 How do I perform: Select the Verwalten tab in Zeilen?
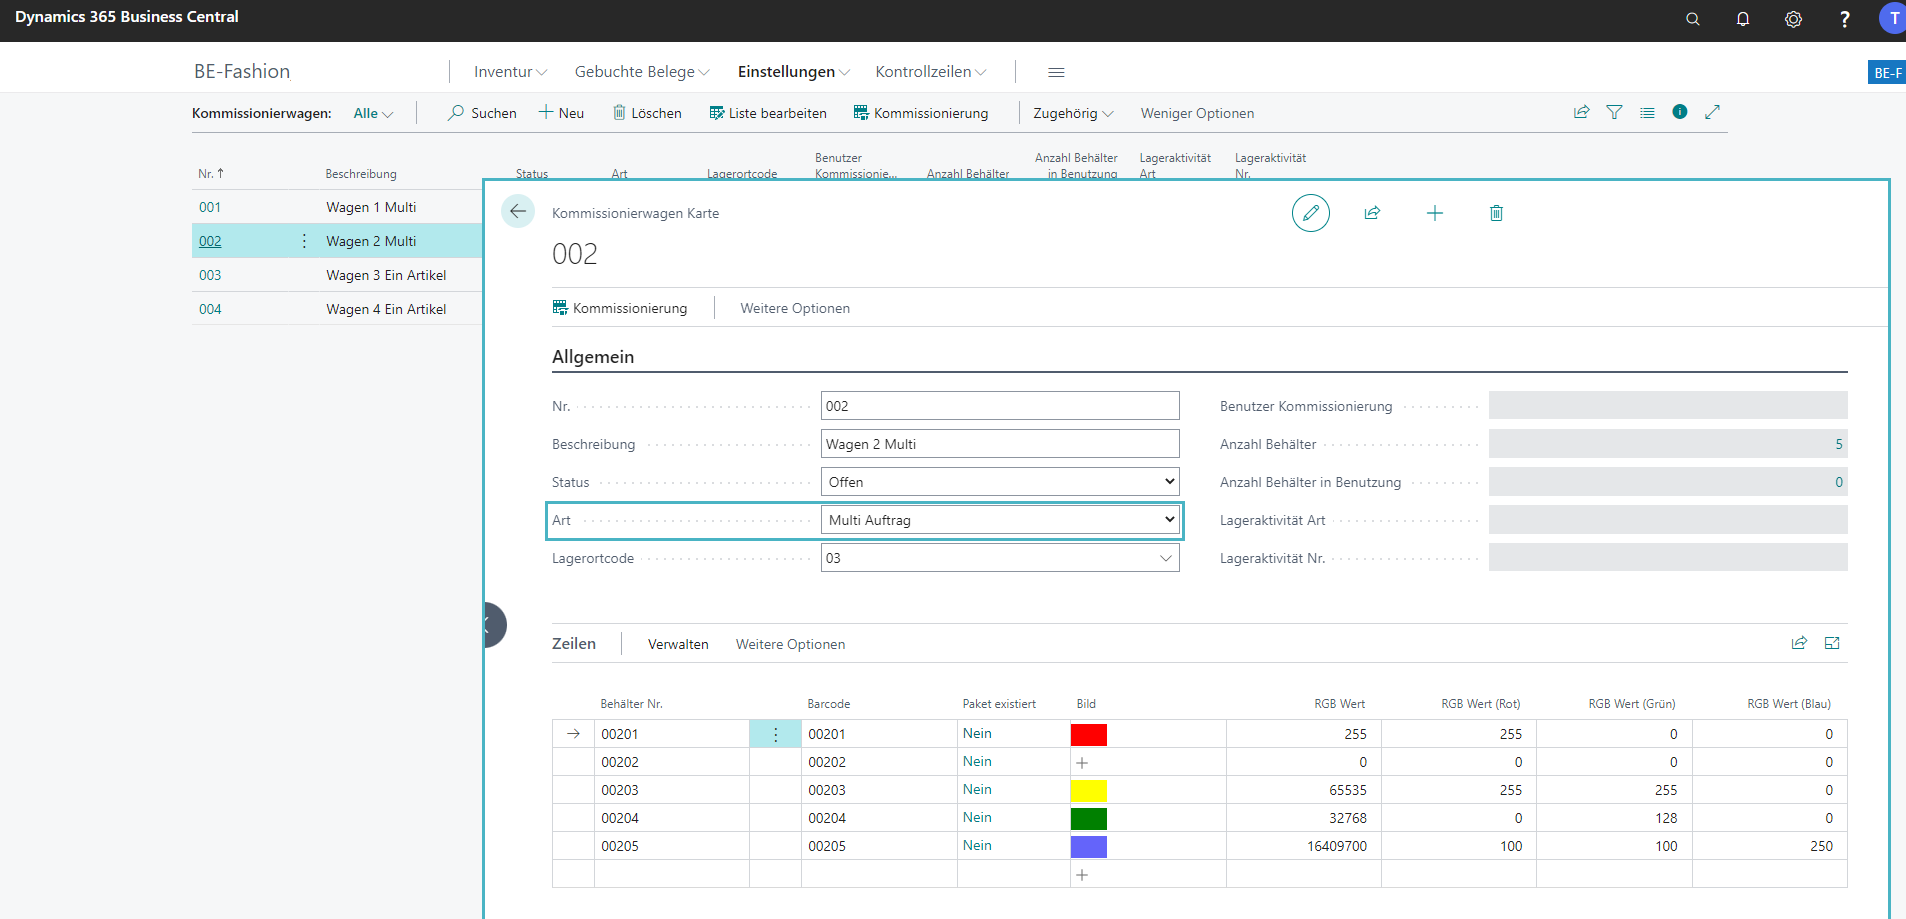[678, 644]
